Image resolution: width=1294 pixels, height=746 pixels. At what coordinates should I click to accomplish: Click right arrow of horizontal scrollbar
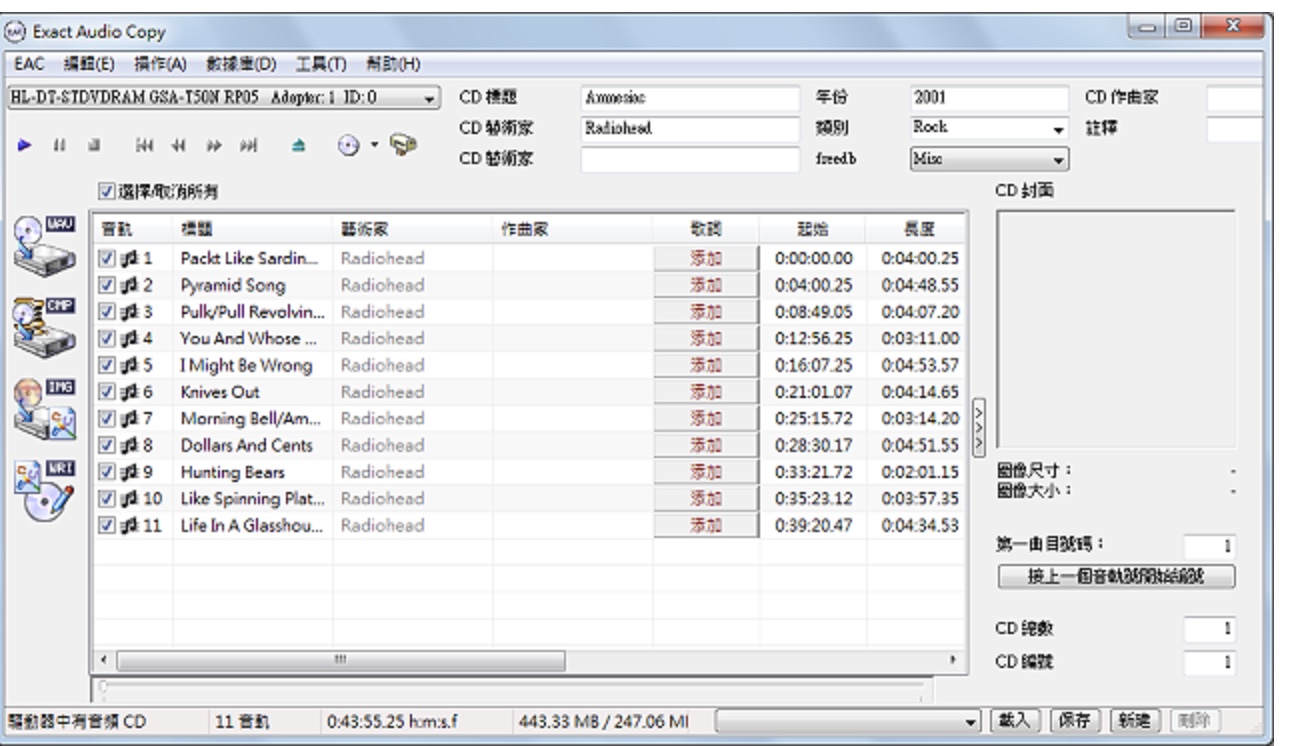point(954,659)
